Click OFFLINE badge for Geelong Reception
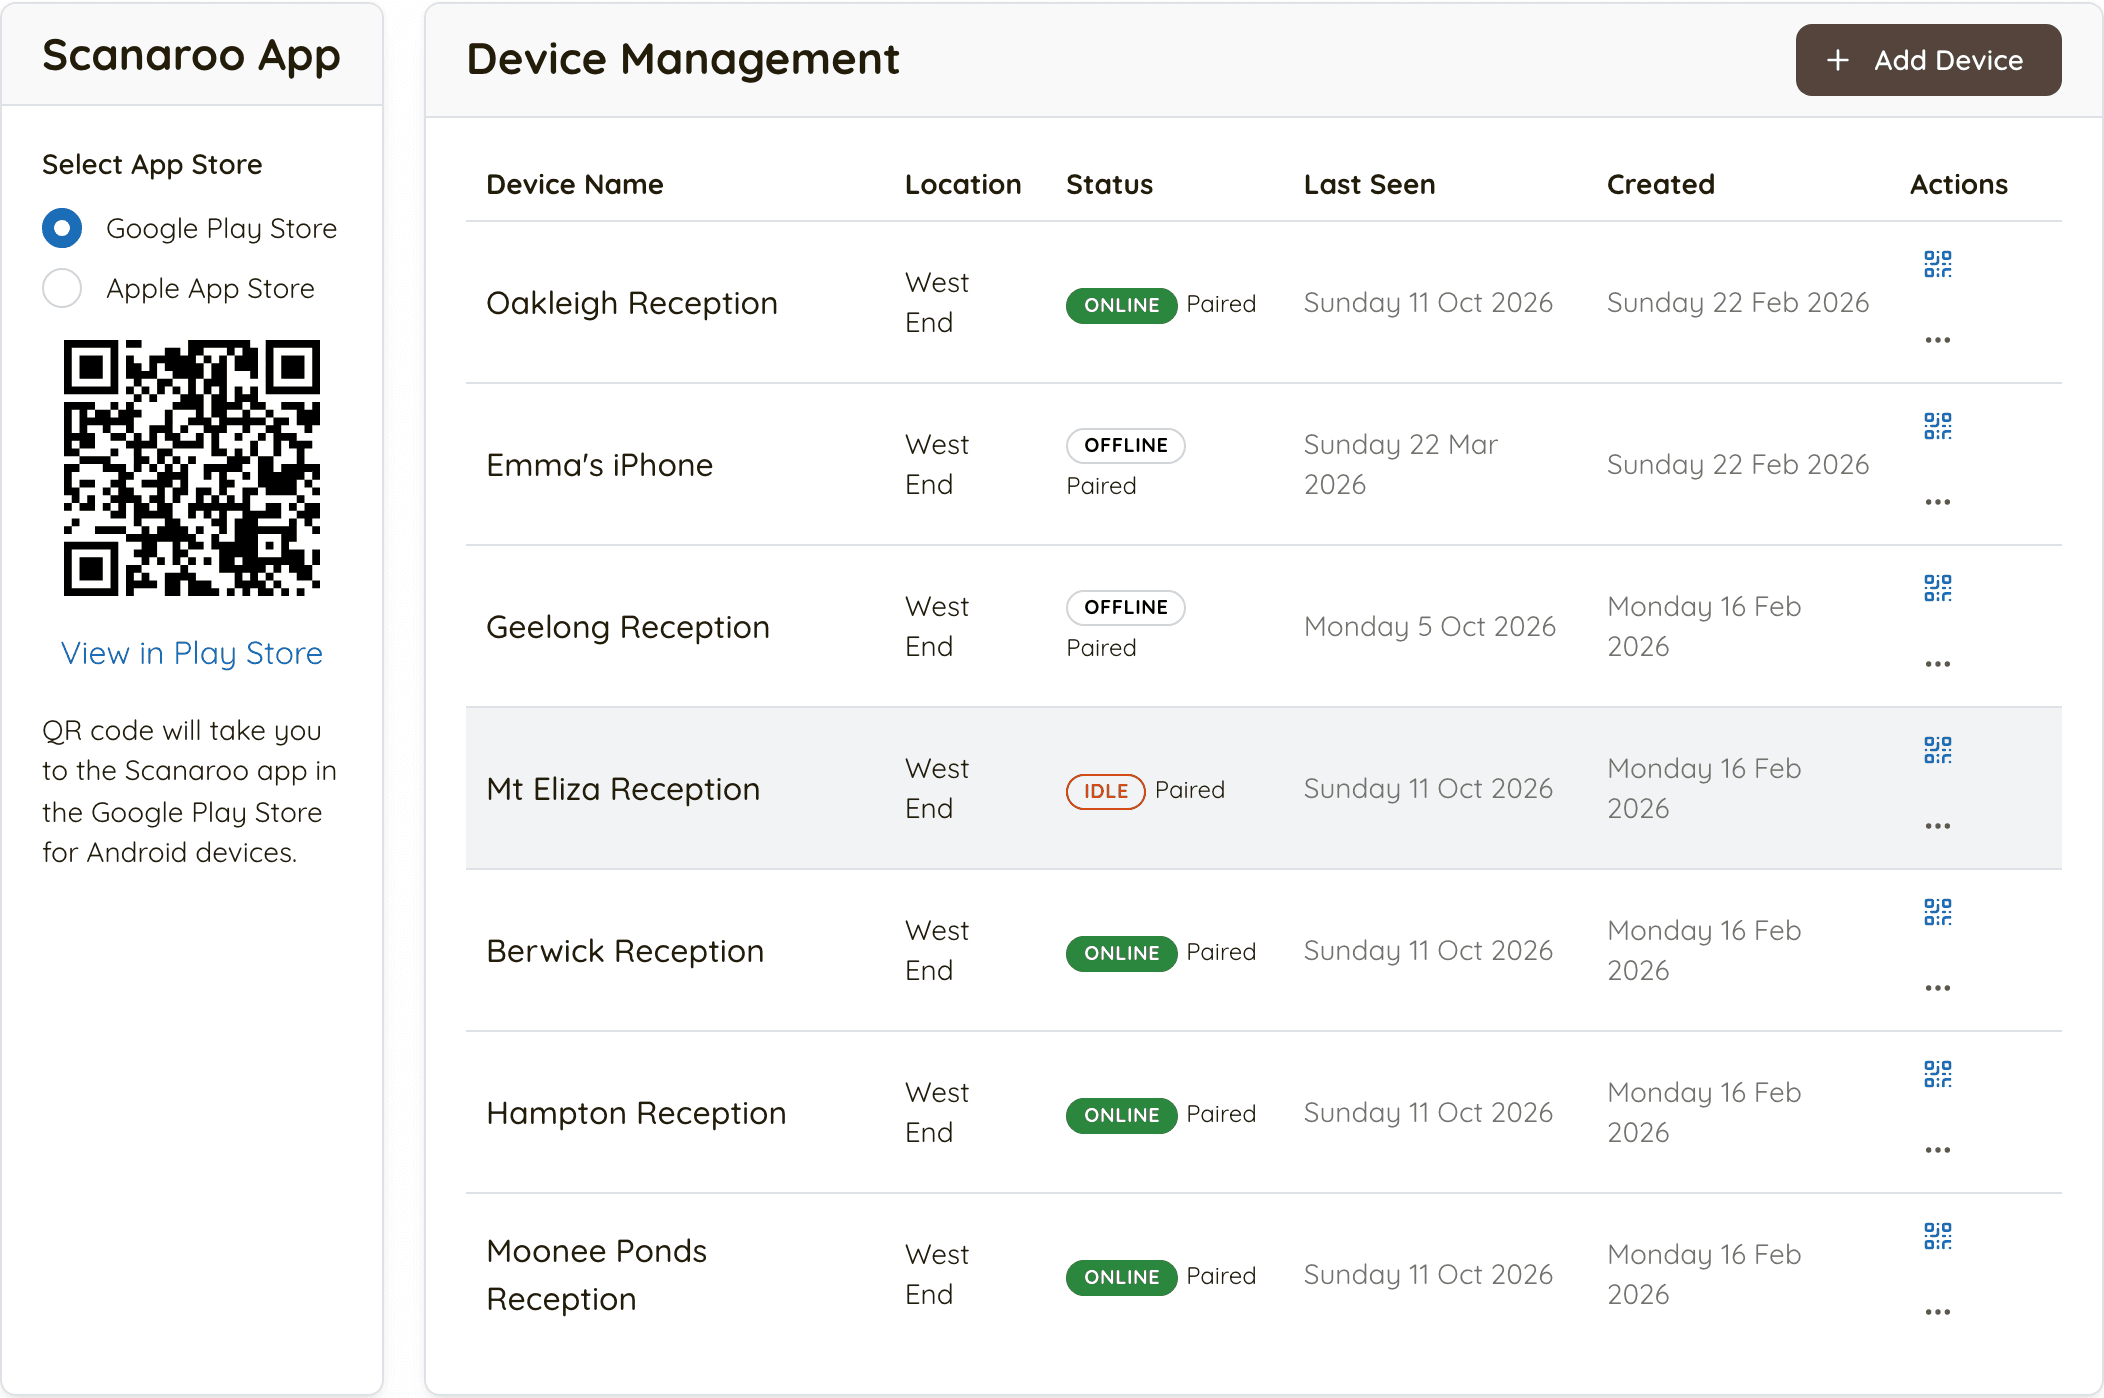This screenshot has width=2104, height=1398. (x=1125, y=607)
